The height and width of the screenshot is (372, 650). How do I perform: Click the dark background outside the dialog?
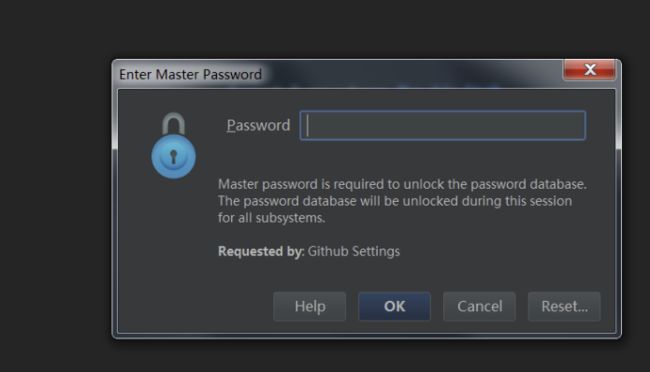54,187
